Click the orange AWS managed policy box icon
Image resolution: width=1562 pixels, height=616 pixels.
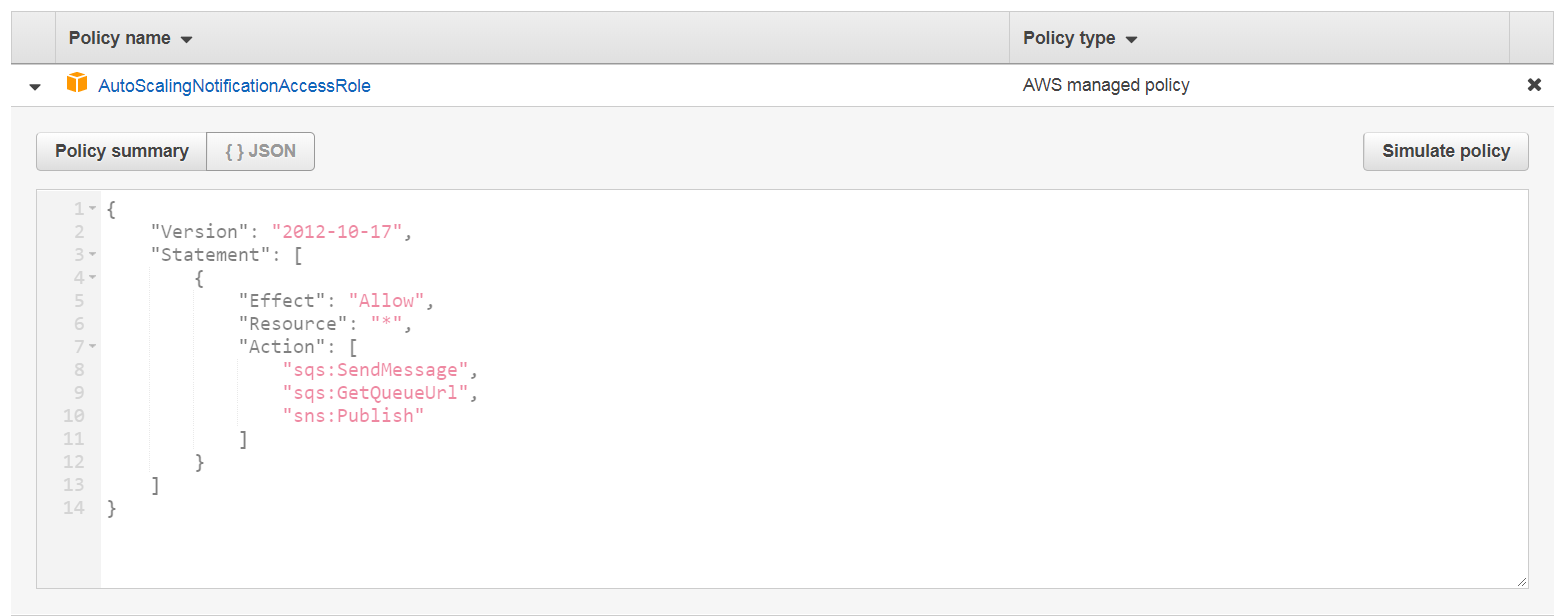click(x=77, y=84)
